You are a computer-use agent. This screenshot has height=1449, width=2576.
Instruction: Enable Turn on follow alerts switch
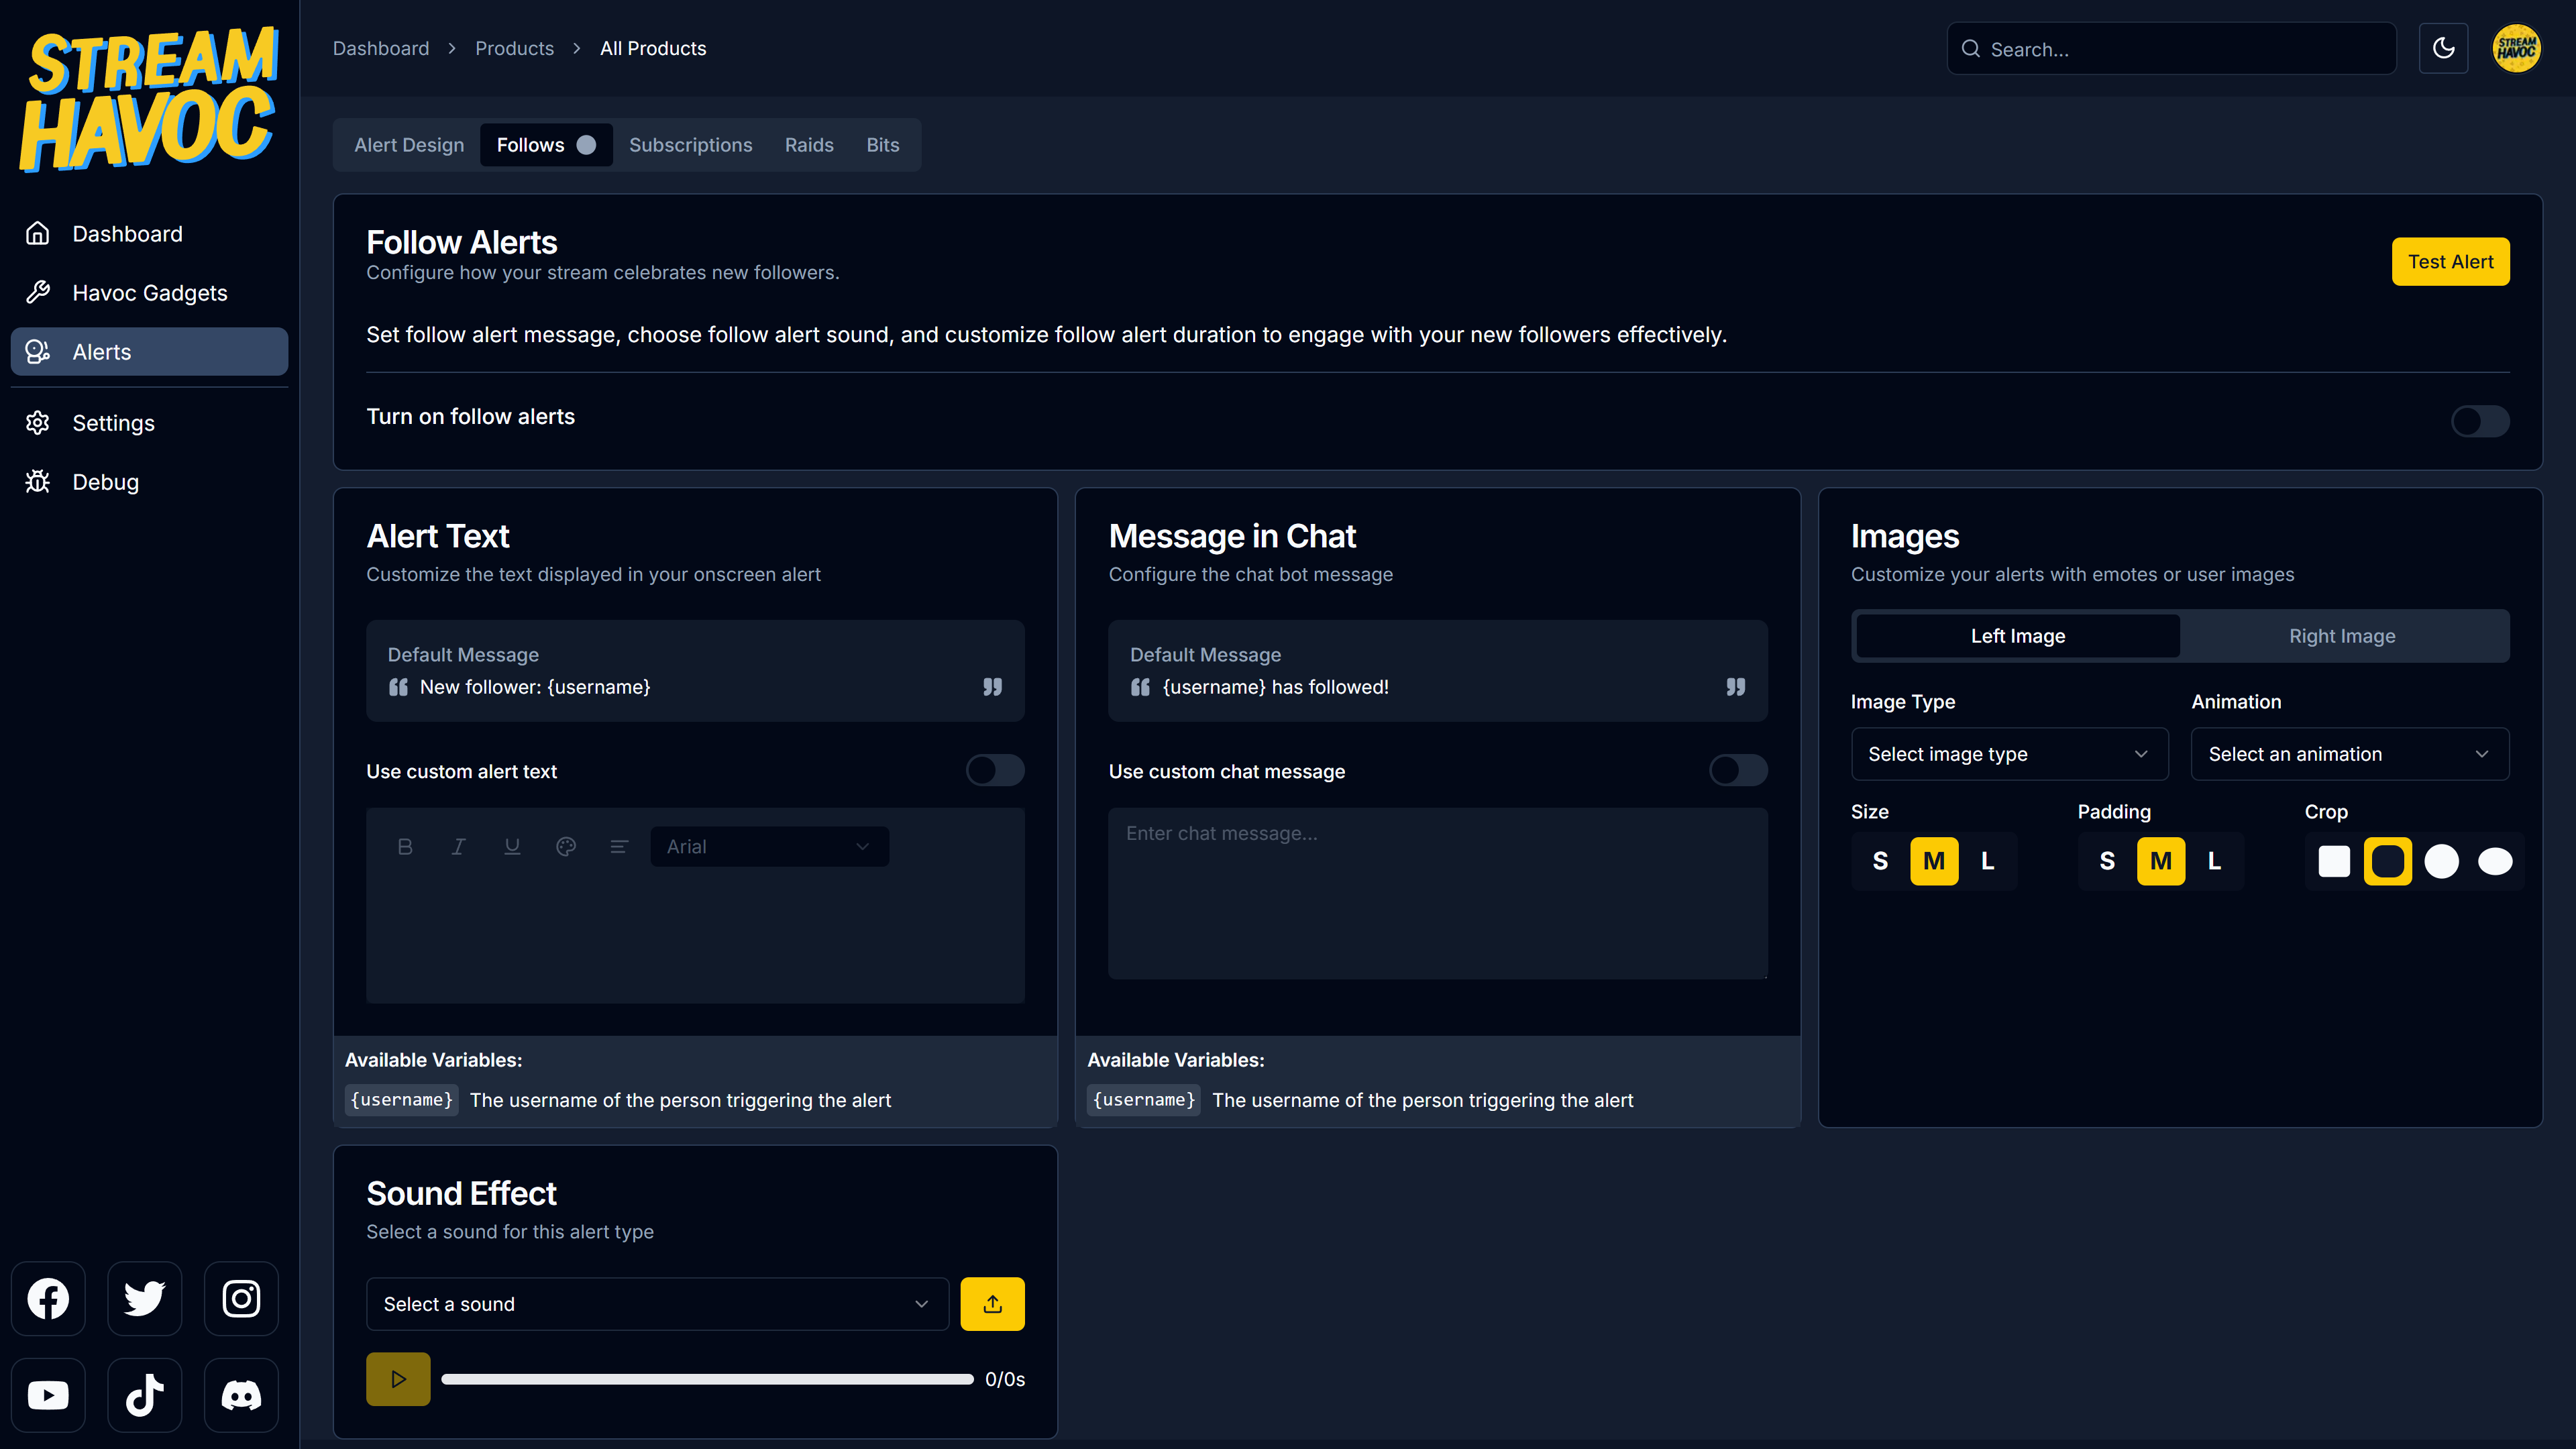2480,421
